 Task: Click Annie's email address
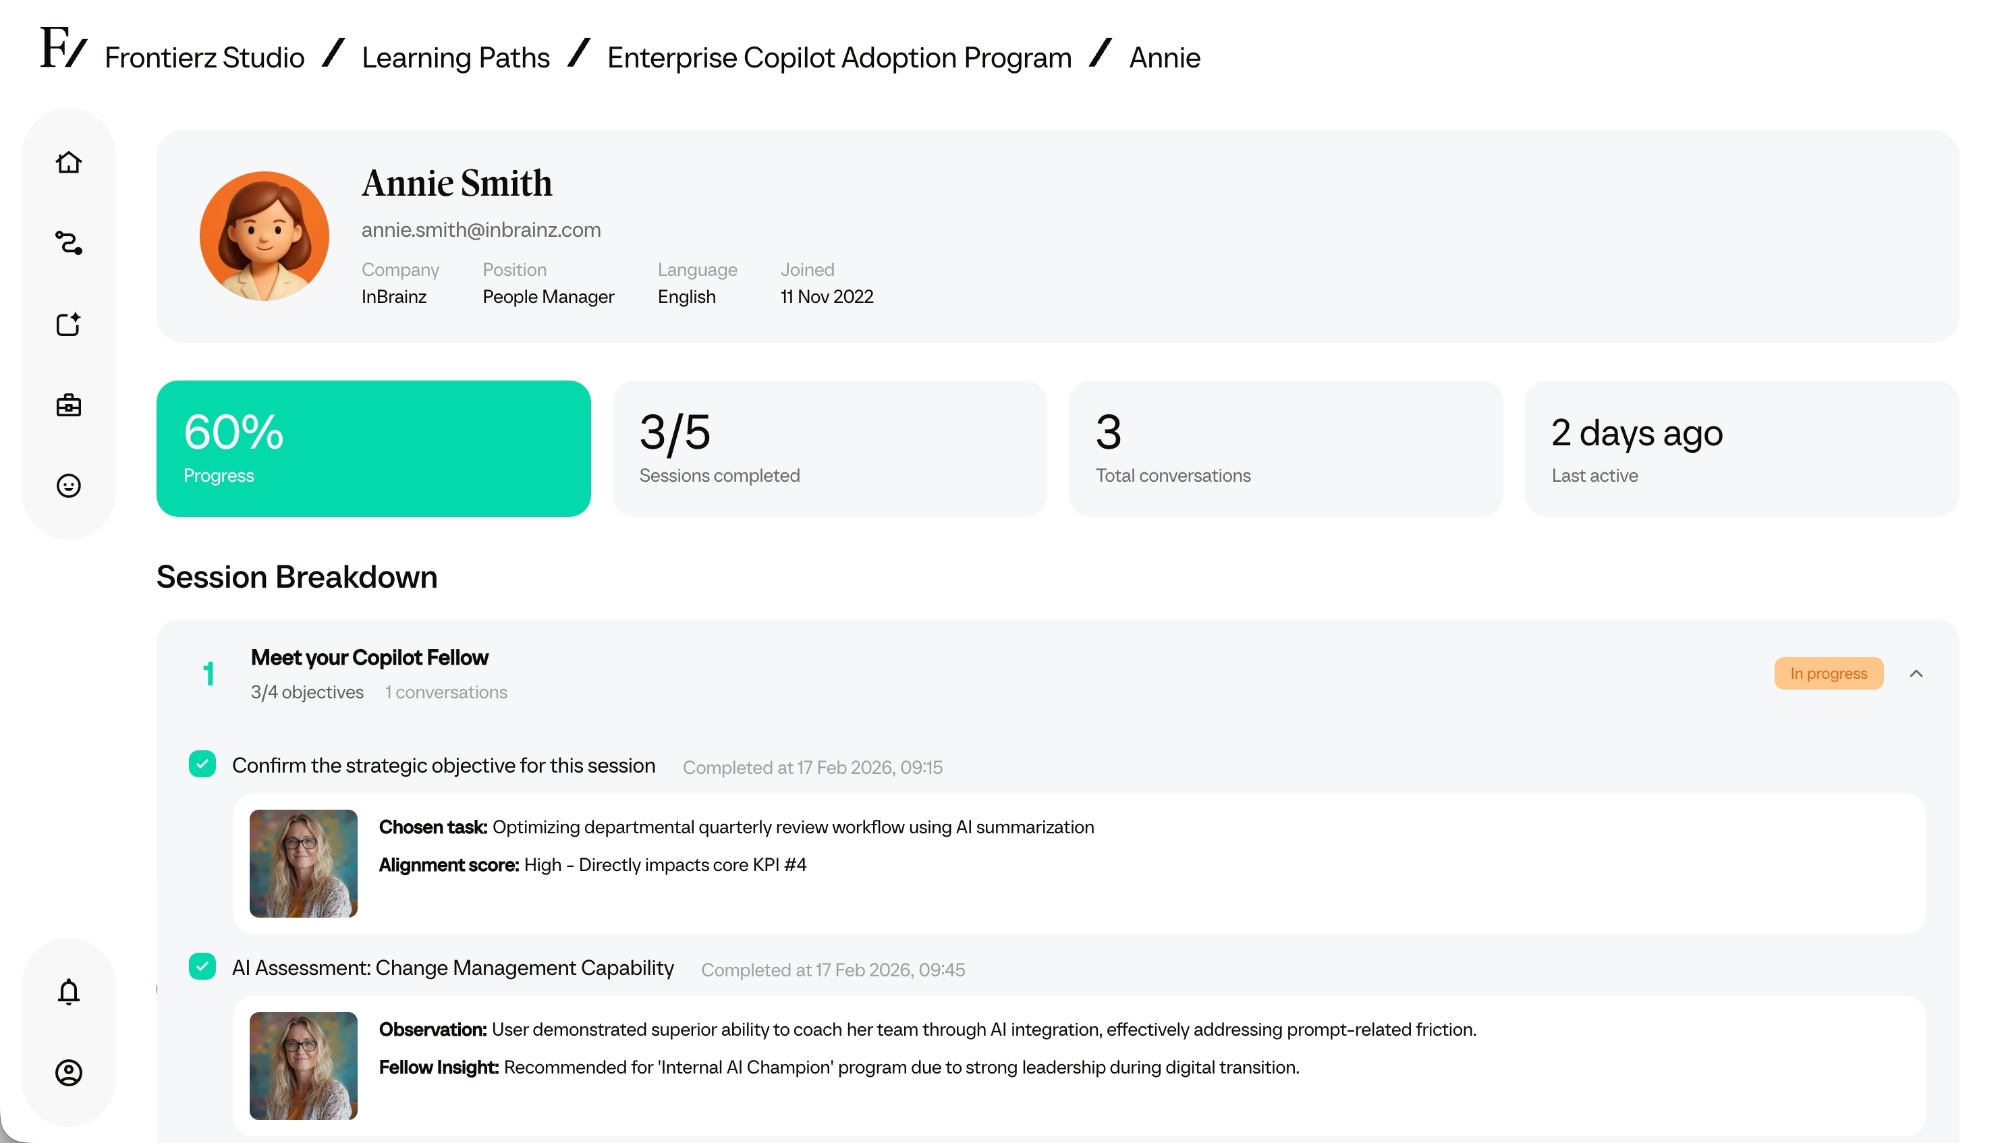[481, 229]
